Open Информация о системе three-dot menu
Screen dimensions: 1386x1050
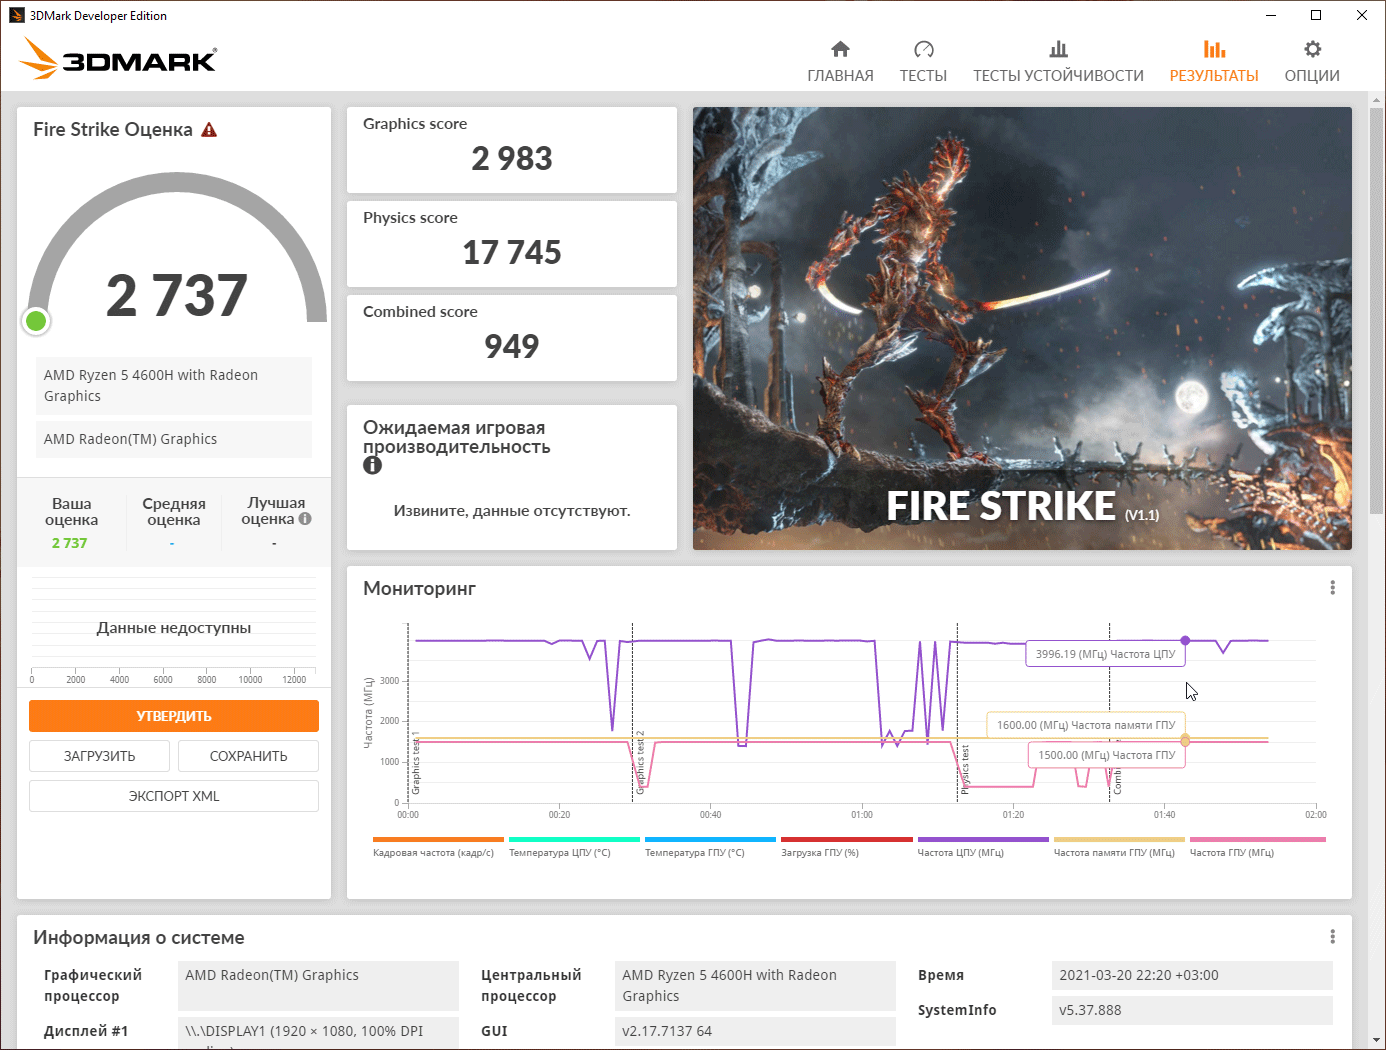click(x=1332, y=937)
